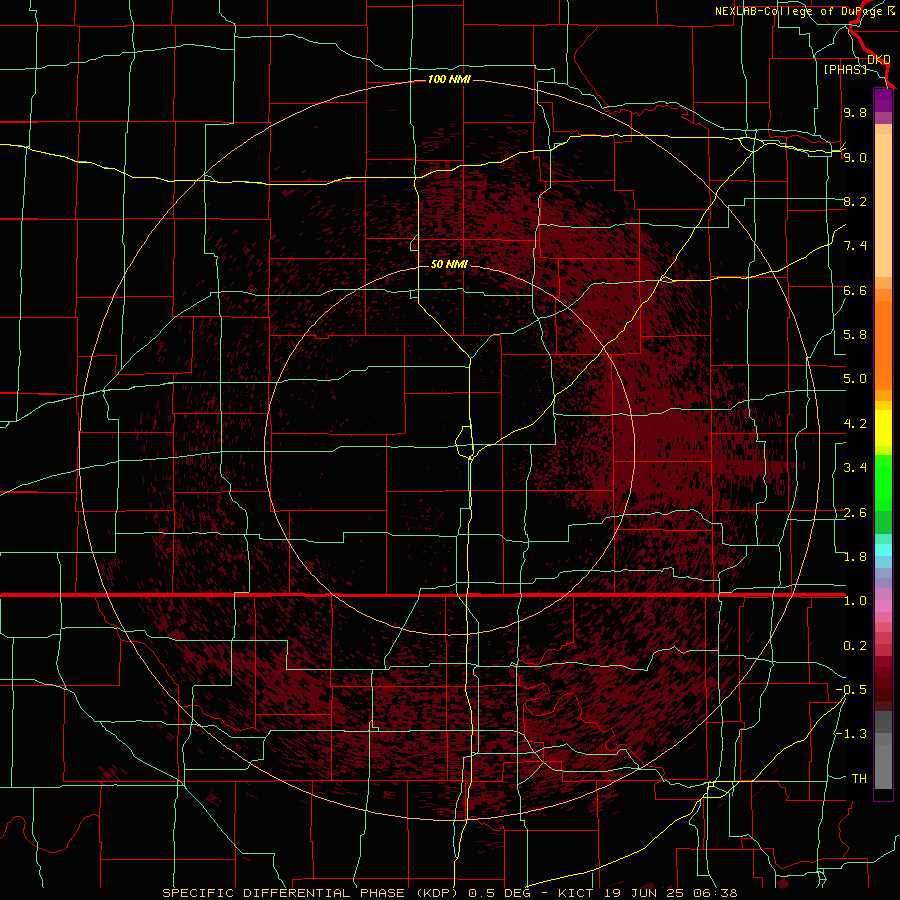Screen dimensions: 900x900
Task: Click the TH threshold label
Action: point(859,779)
